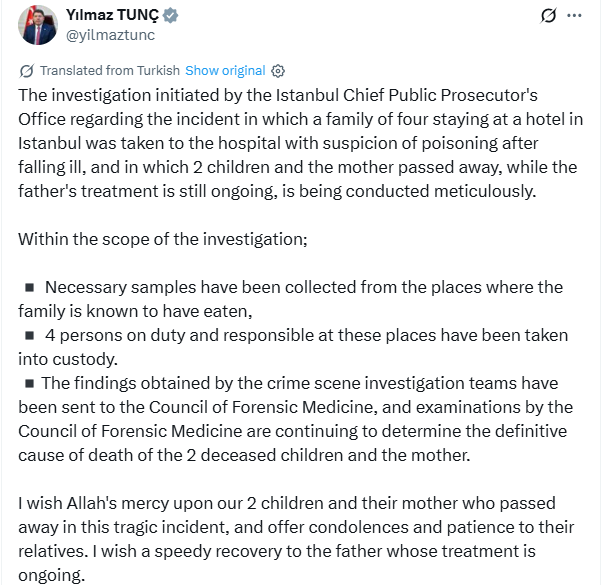This screenshot has width=612, height=585.
Task: Click the 'Translated from Turkish' label
Action: click(109, 71)
